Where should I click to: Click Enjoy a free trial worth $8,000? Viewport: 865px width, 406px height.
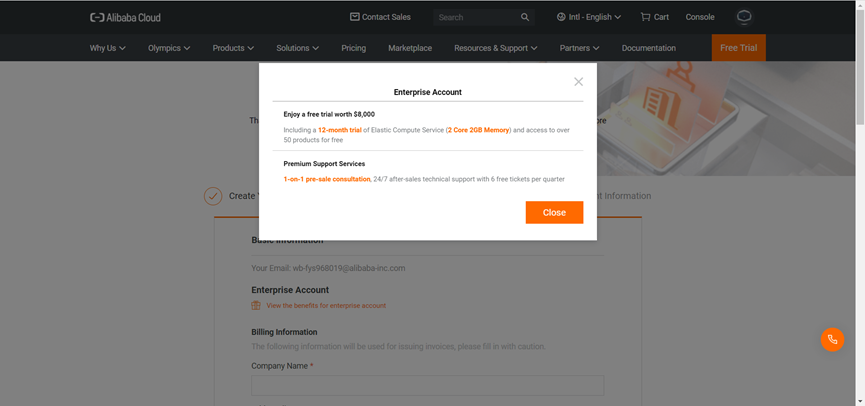click(x=329, y=114)
